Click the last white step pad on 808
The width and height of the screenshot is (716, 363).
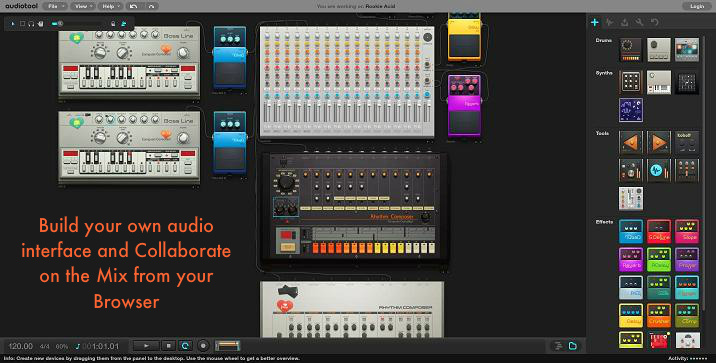[432, 248]
